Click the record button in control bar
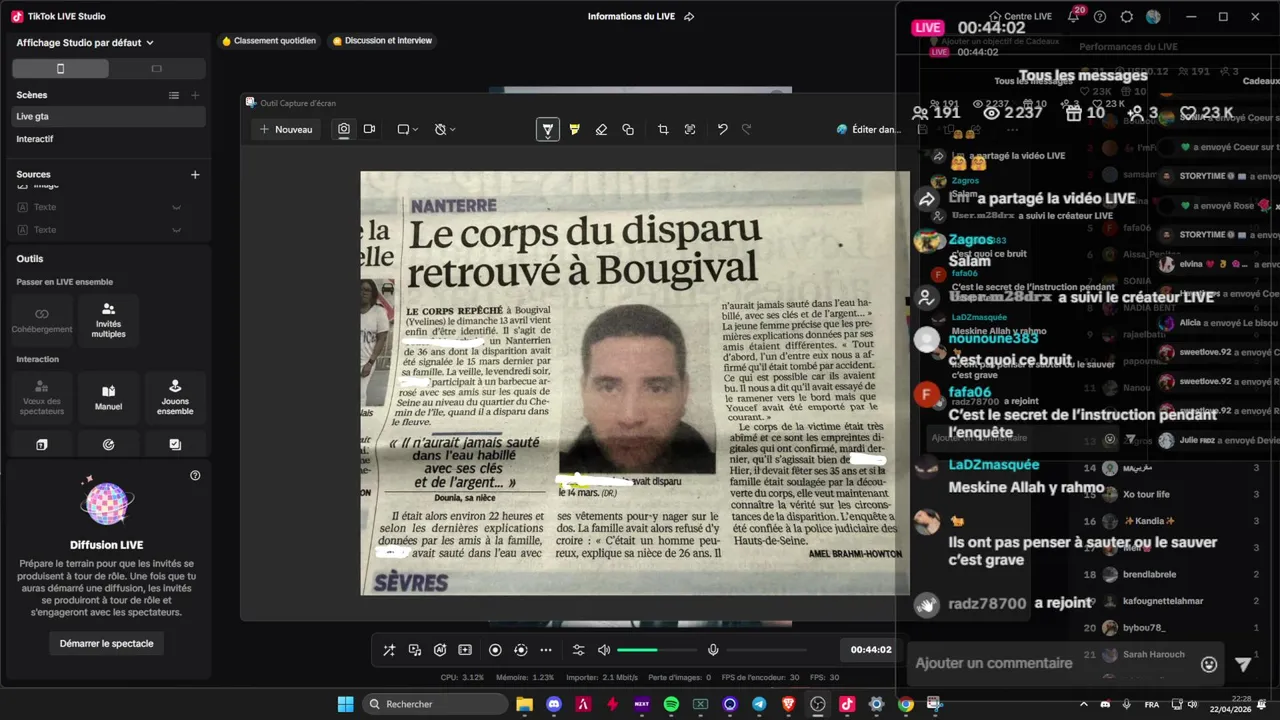Image resolution: width=1280 pixels, height=720 pixels. coord(495,650)
